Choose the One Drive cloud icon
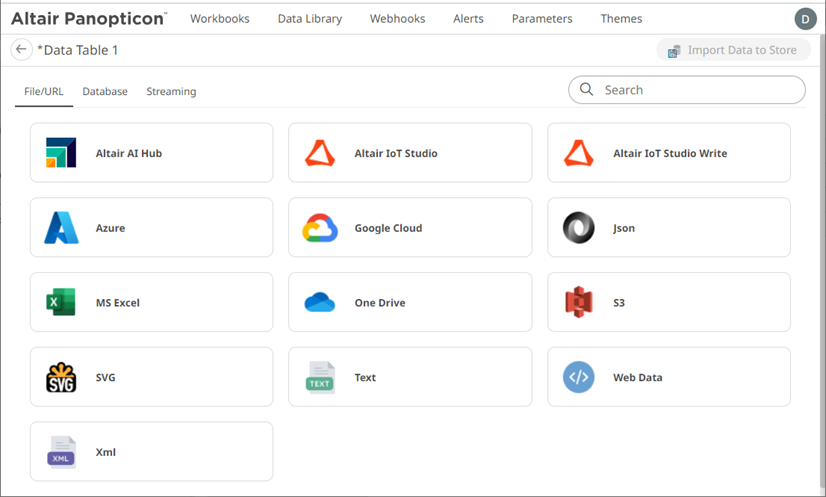 (320, 302)
